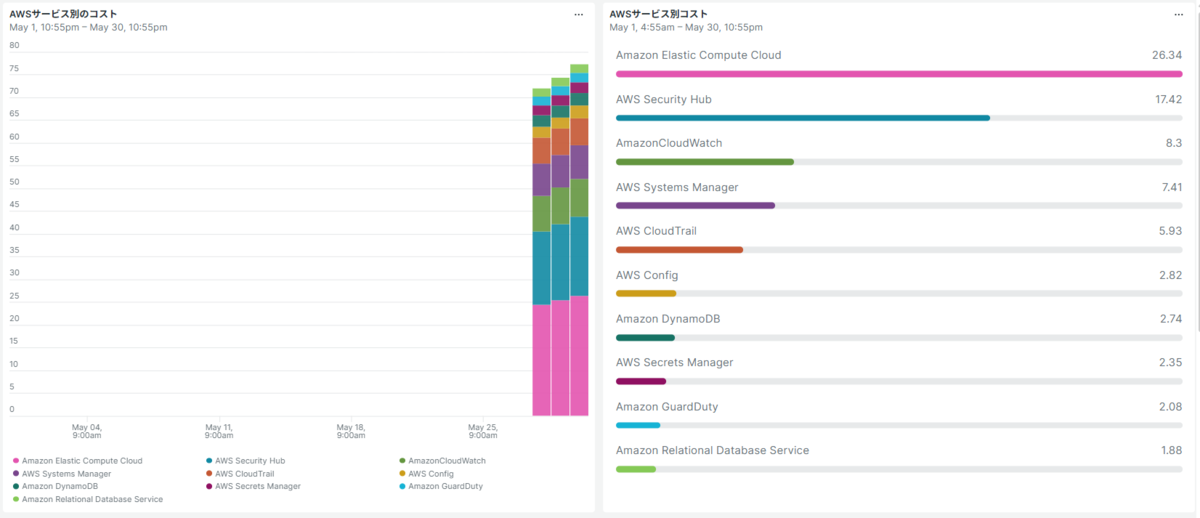The height and width of the screenshot is (518, 1200).
Task: Click the pink Elastic Compute Cloud bar
Action: coord(899,74)
